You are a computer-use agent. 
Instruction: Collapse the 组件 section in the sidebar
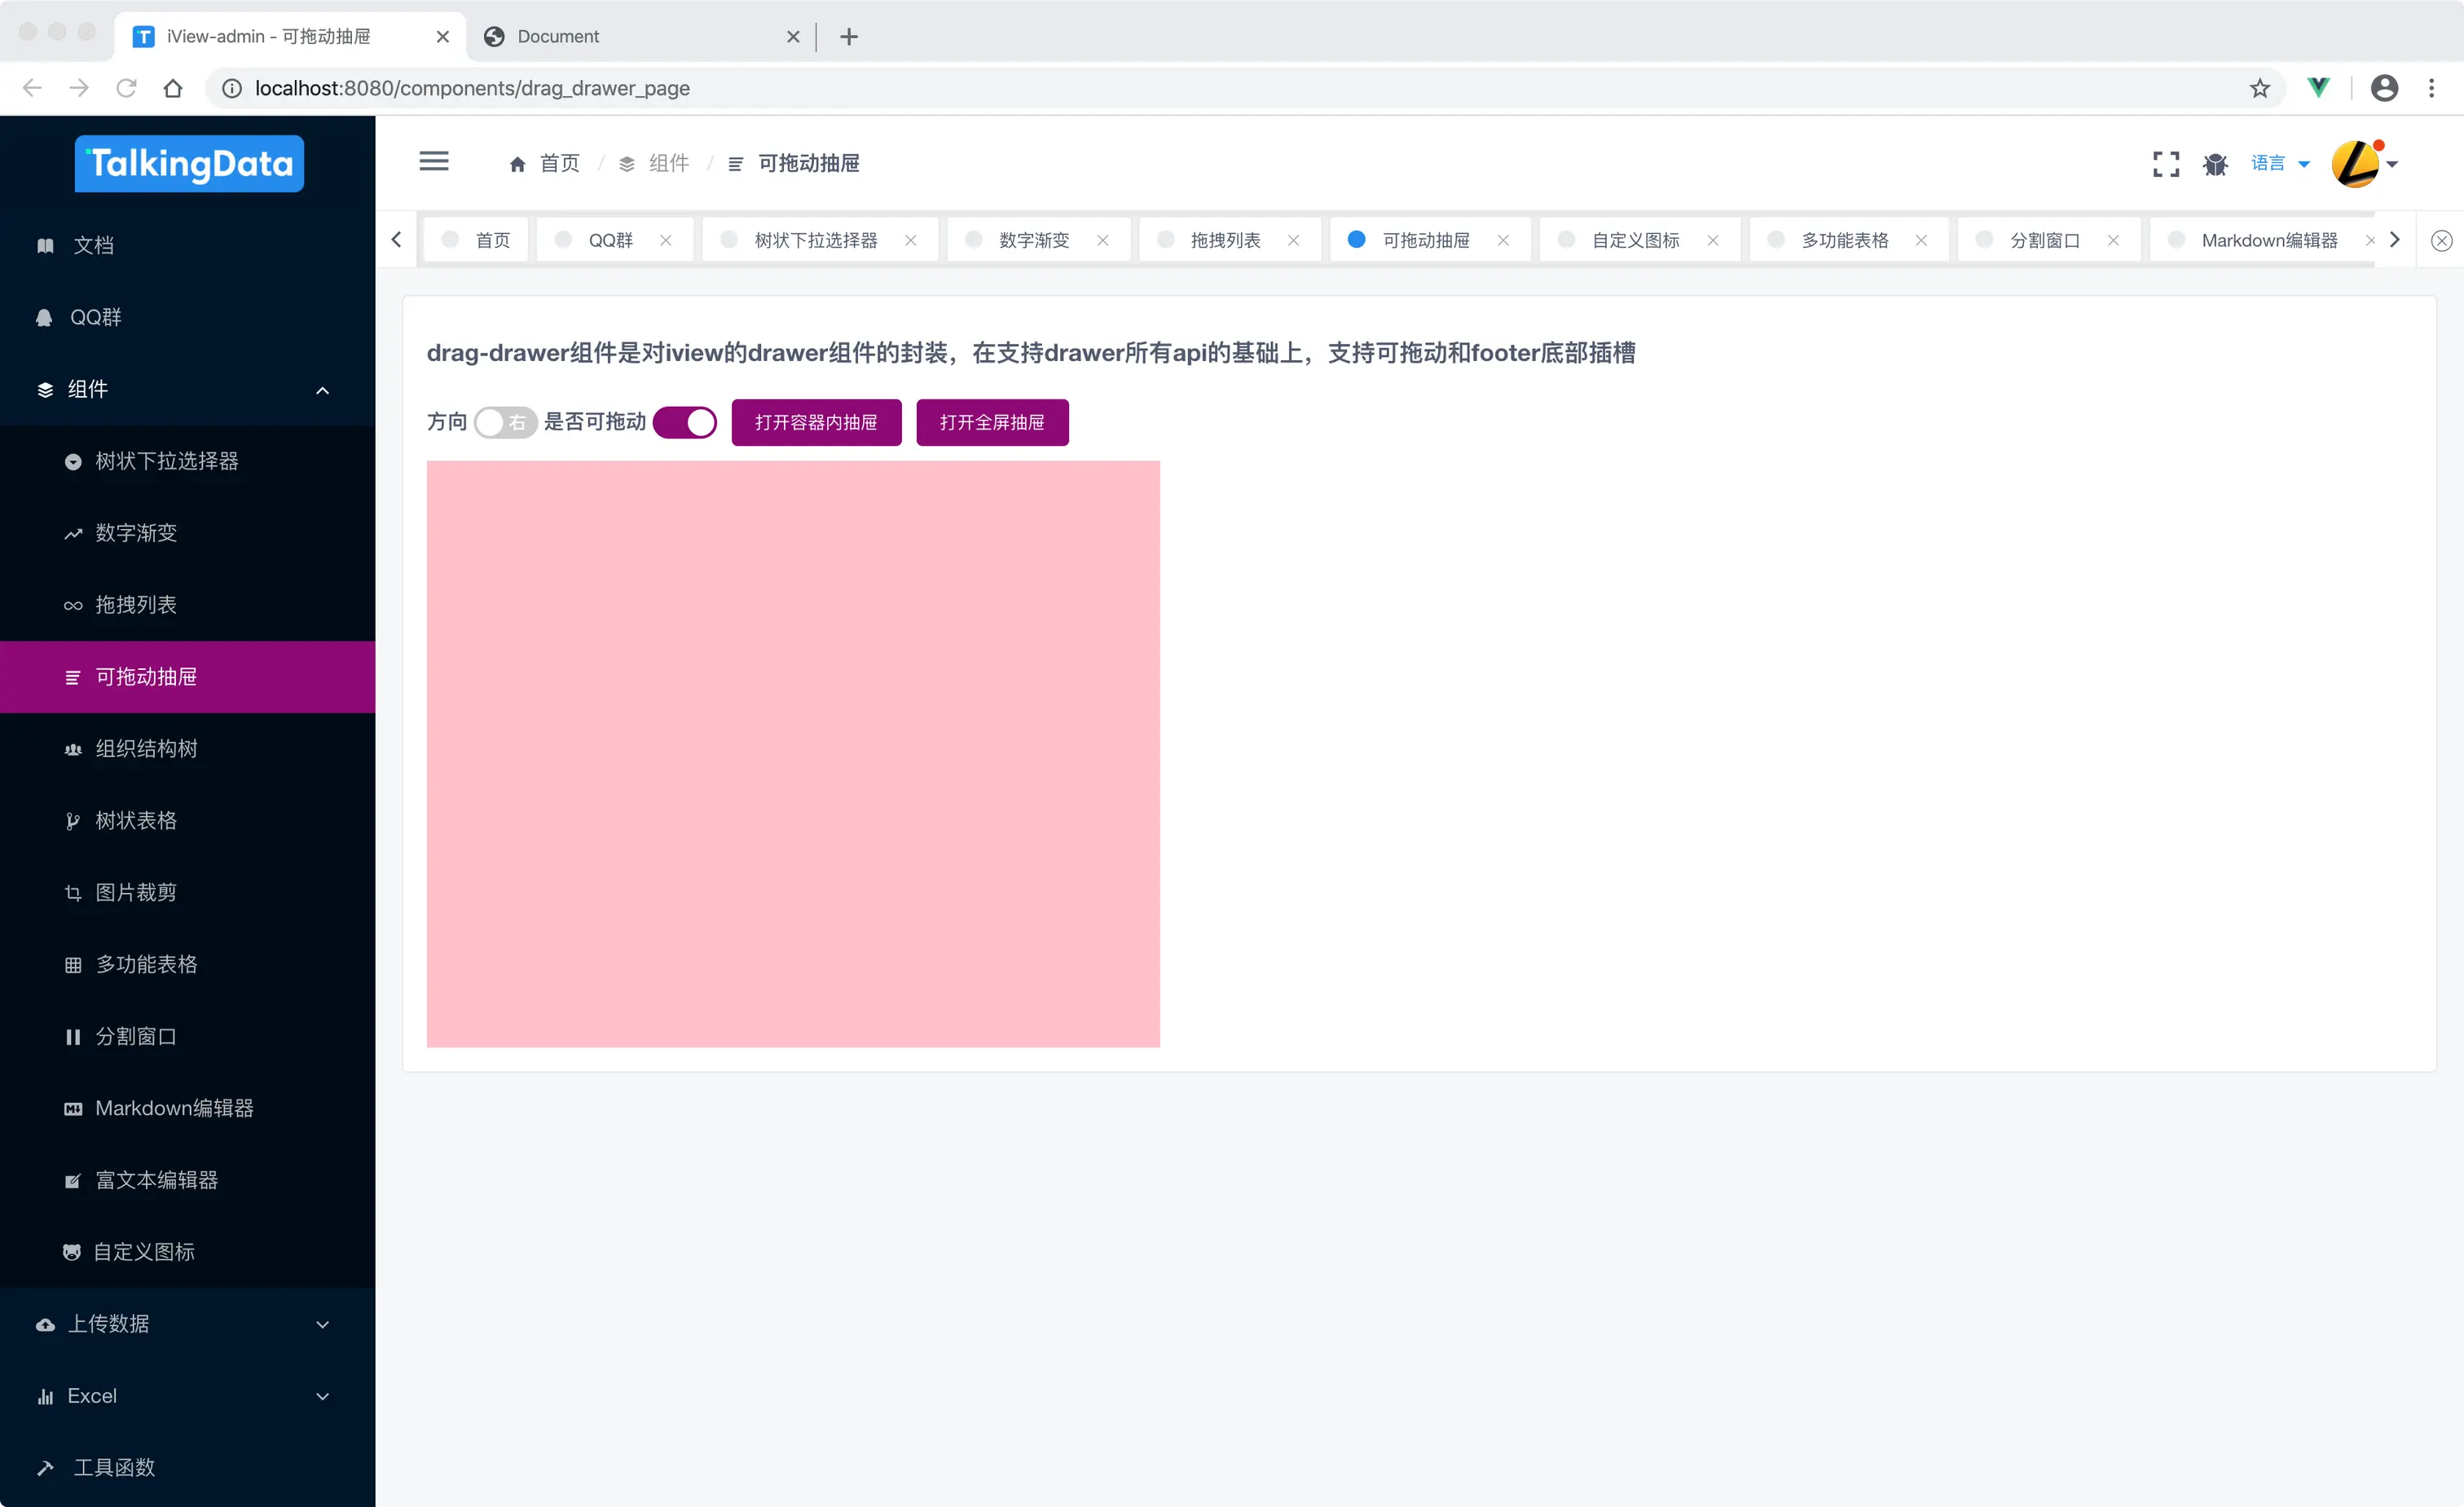point(322,389)
